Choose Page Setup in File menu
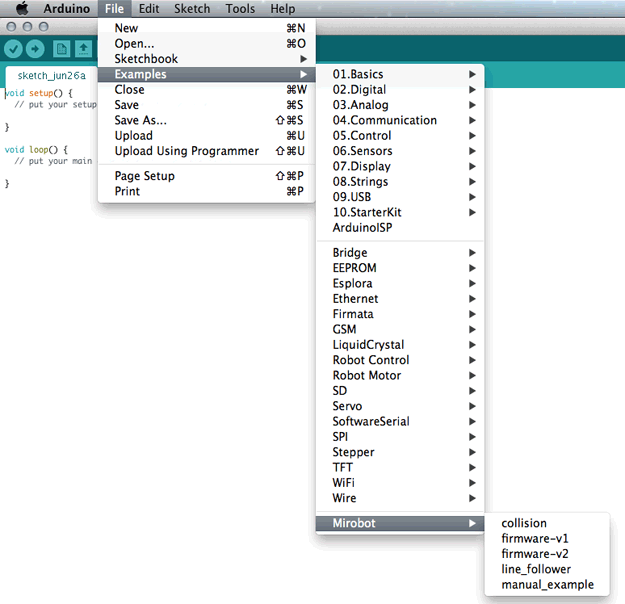 (x=206, y=176)
